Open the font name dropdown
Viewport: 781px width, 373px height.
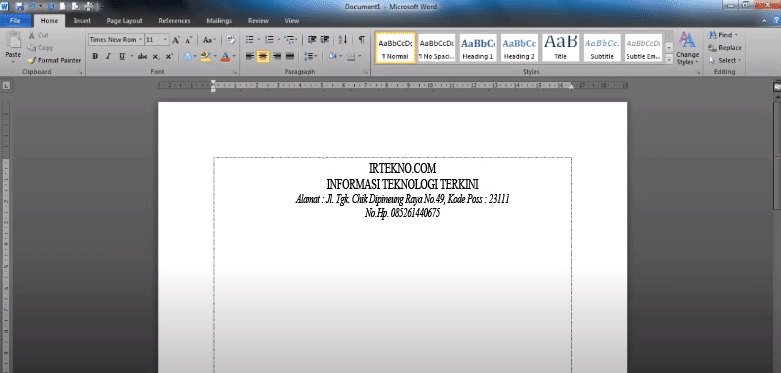click(x=141, y=40)
